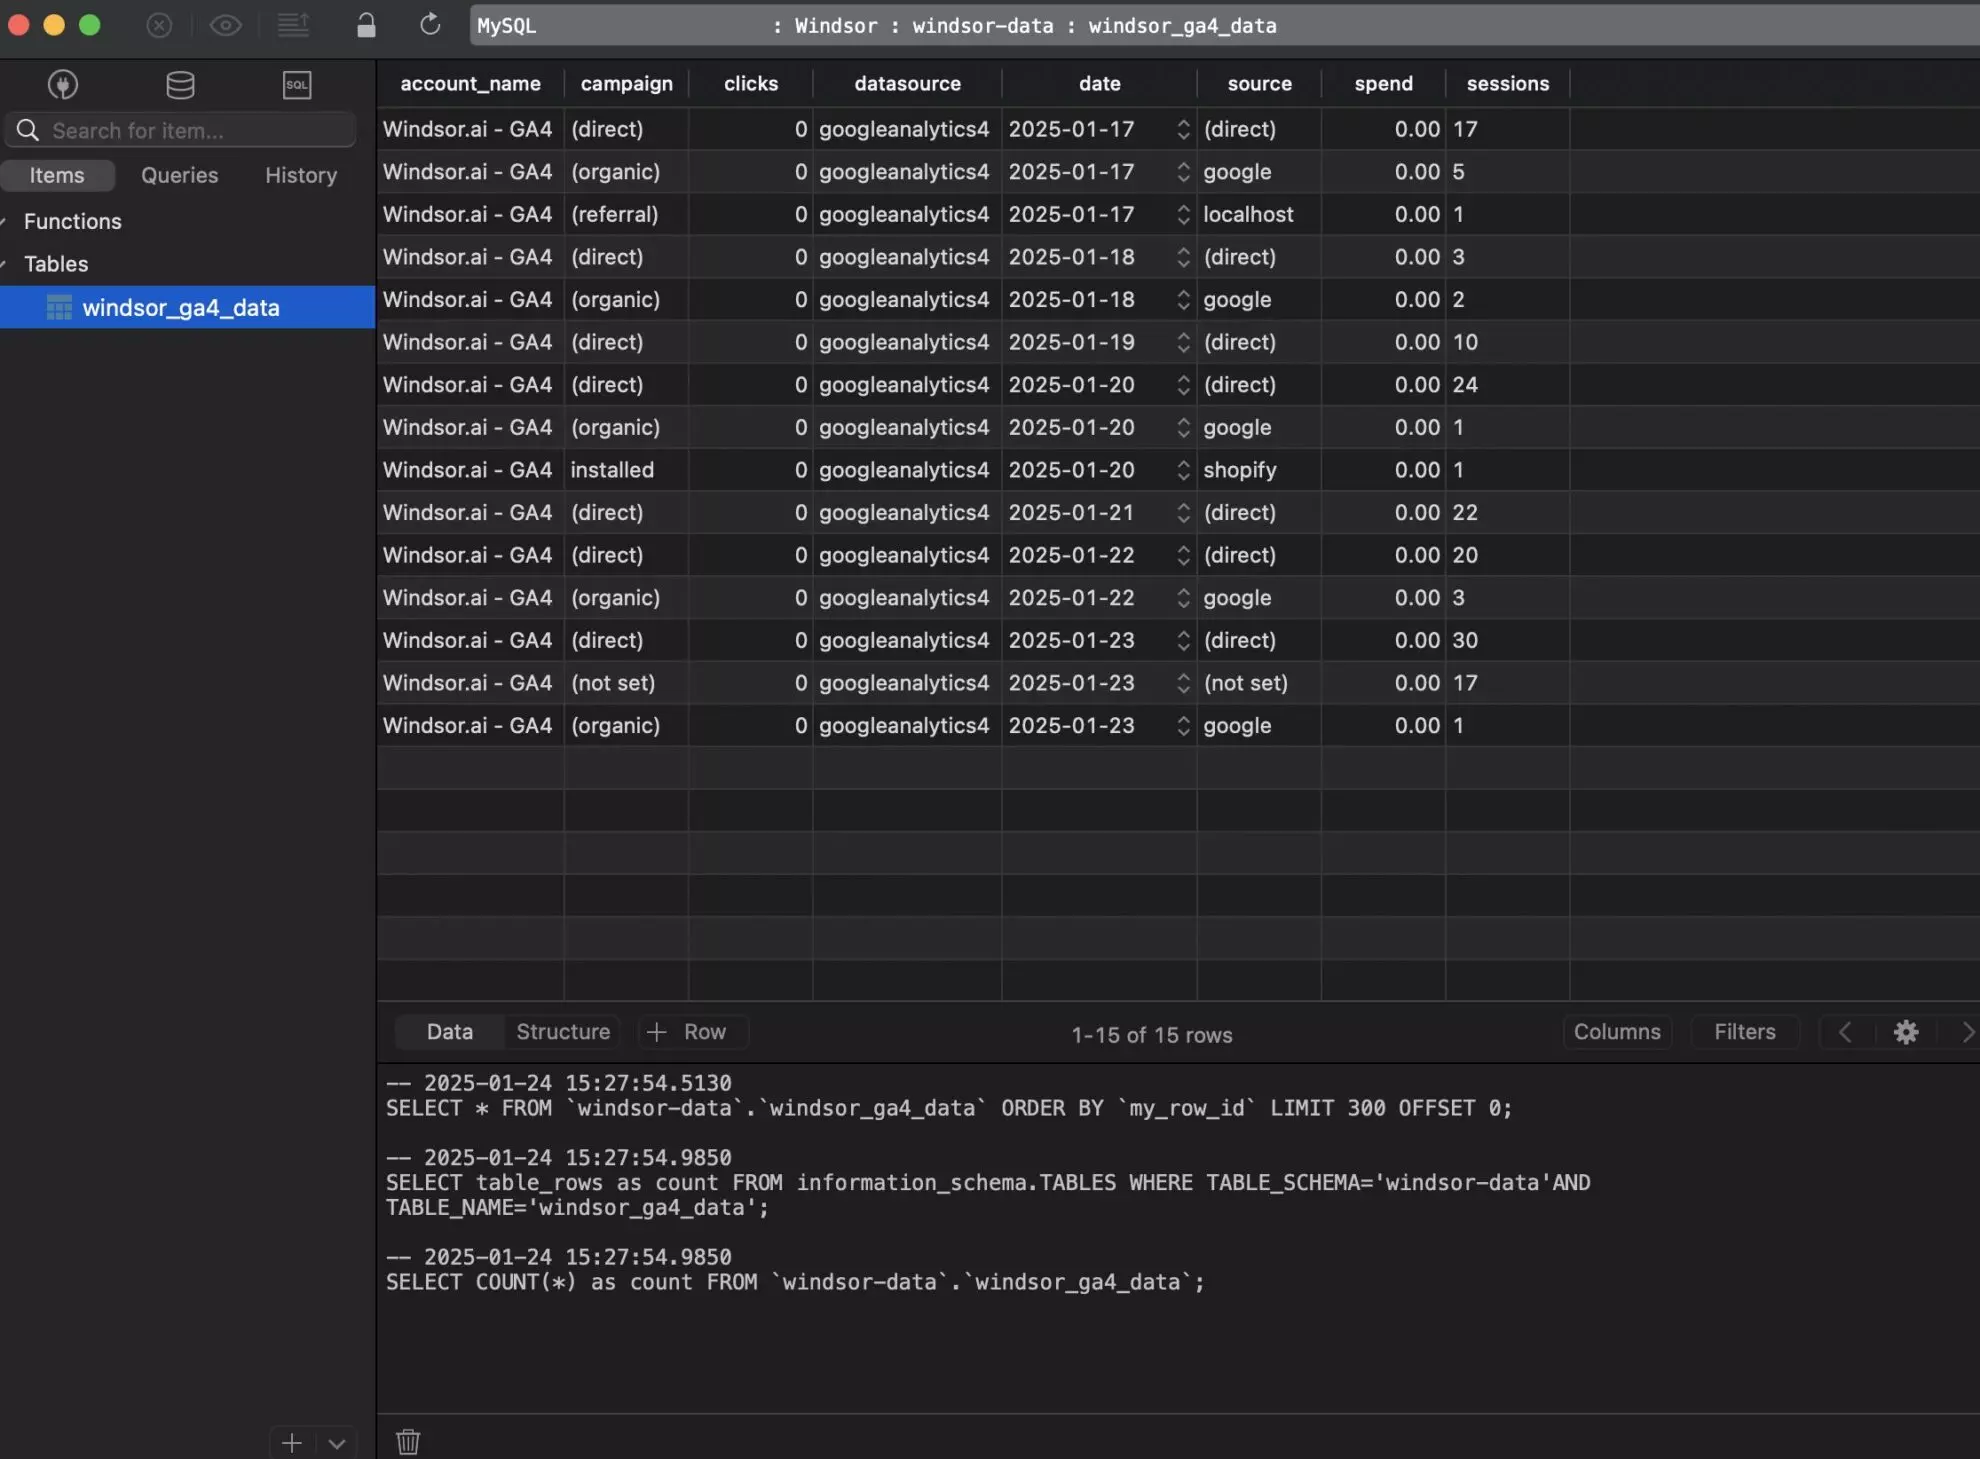
Task: Click the plus icon at the sidebar bottom
Action: (291, 1443)
